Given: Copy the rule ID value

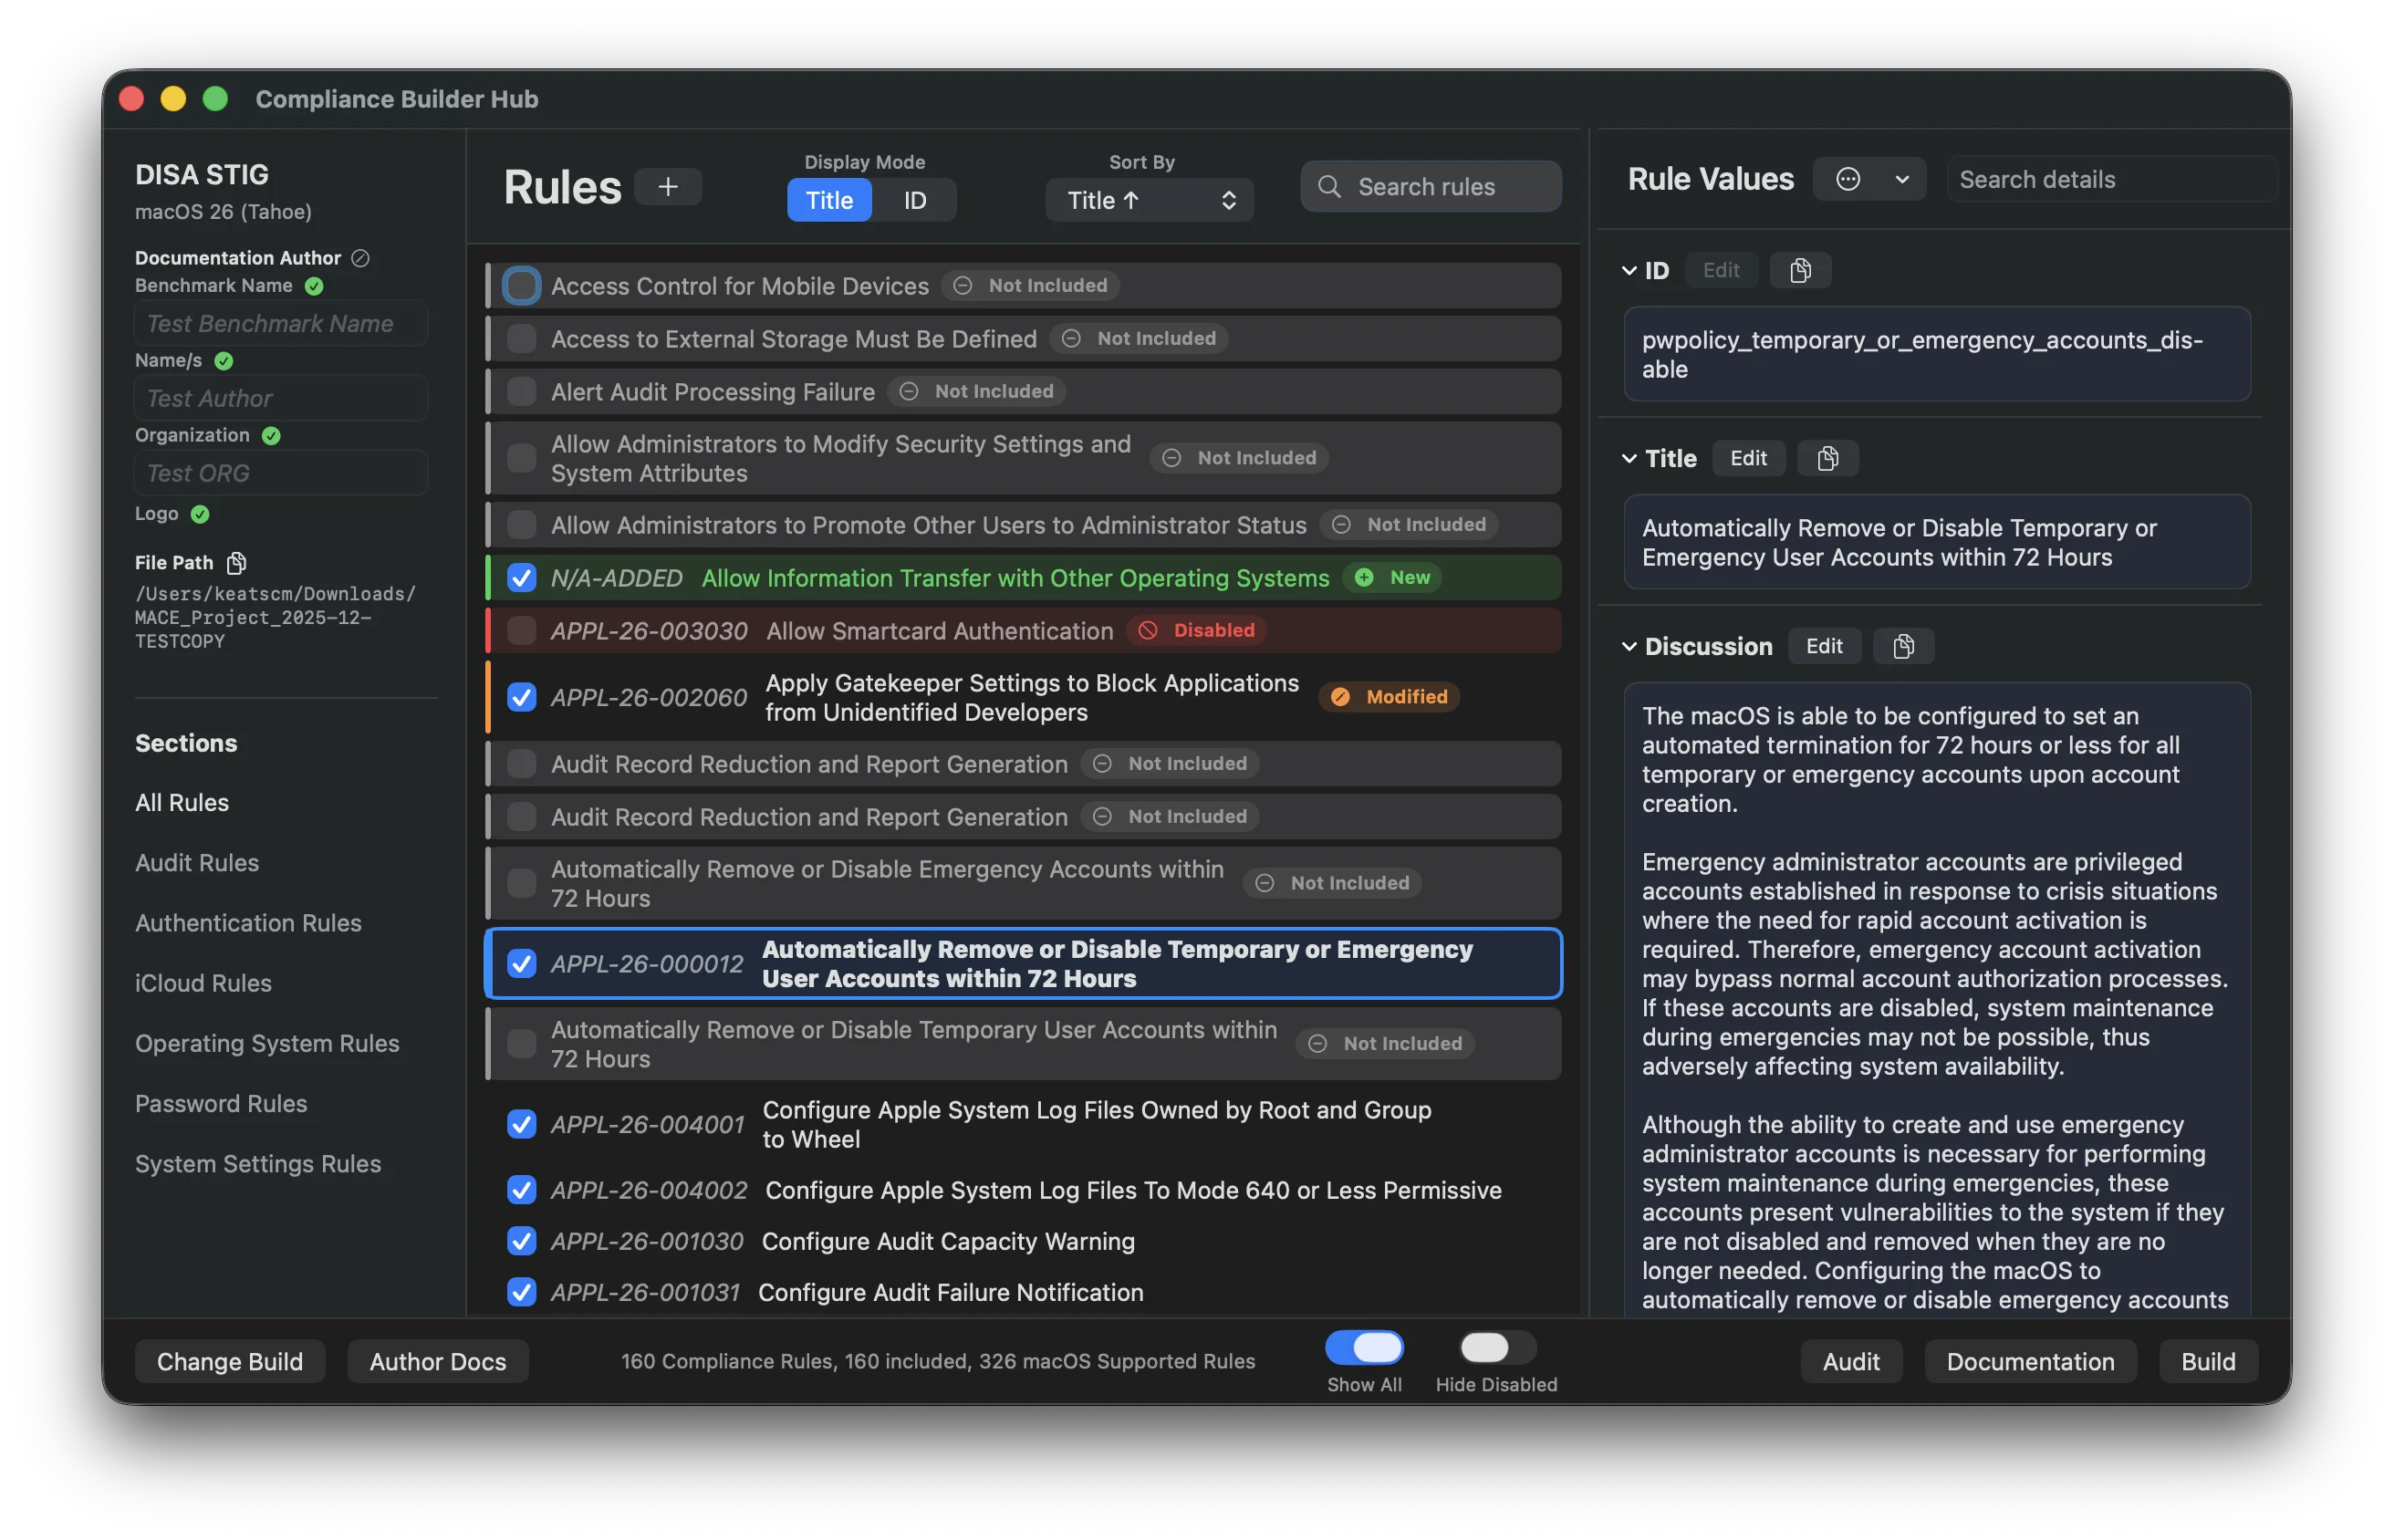Looking at the screenshot, I should pyautogui.click(x=1800, y=270).
